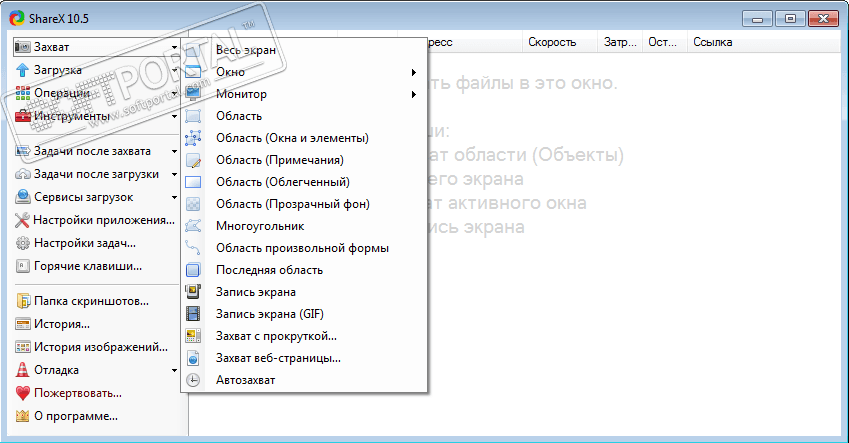Click the История icon in sidebar
Image resolution: width=849 pixels, height=443 pixels.
[23, 324]
